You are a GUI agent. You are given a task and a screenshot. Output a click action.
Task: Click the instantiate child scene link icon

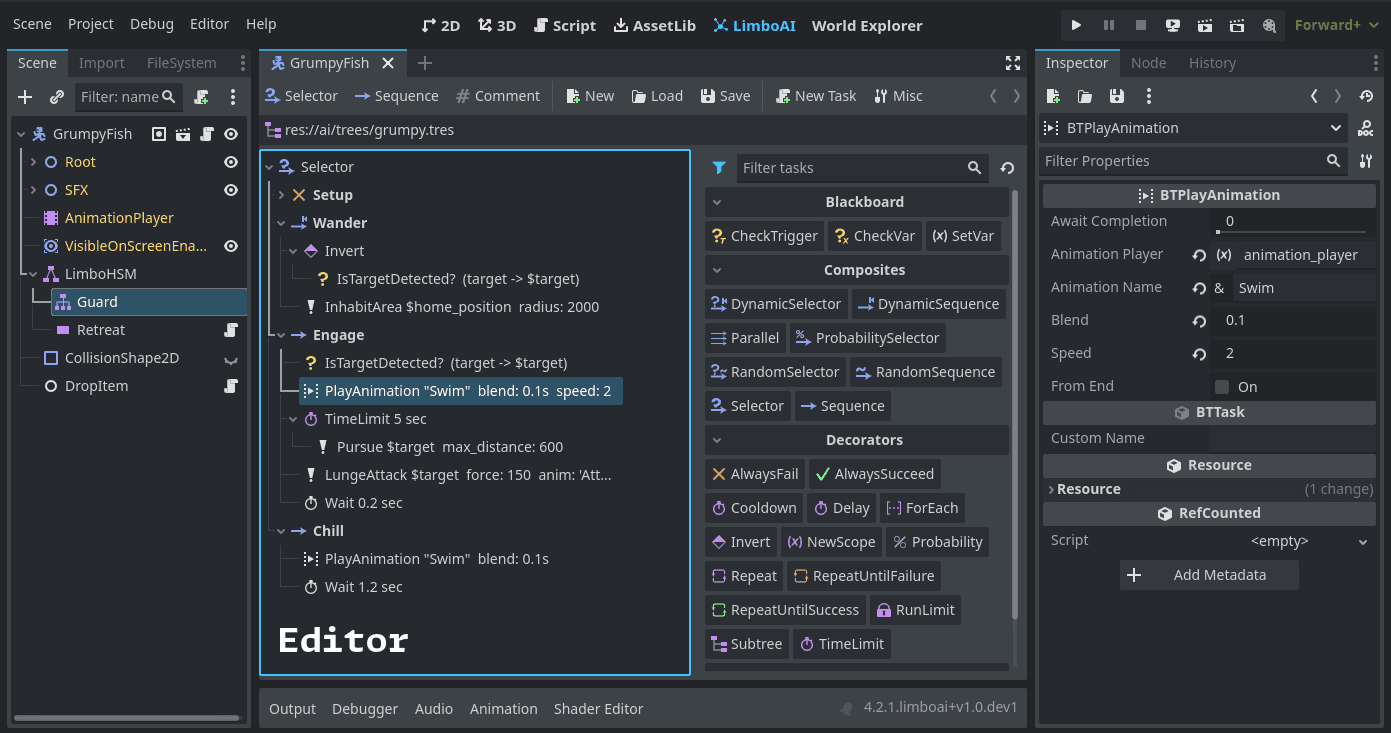(x=56, y=97)
